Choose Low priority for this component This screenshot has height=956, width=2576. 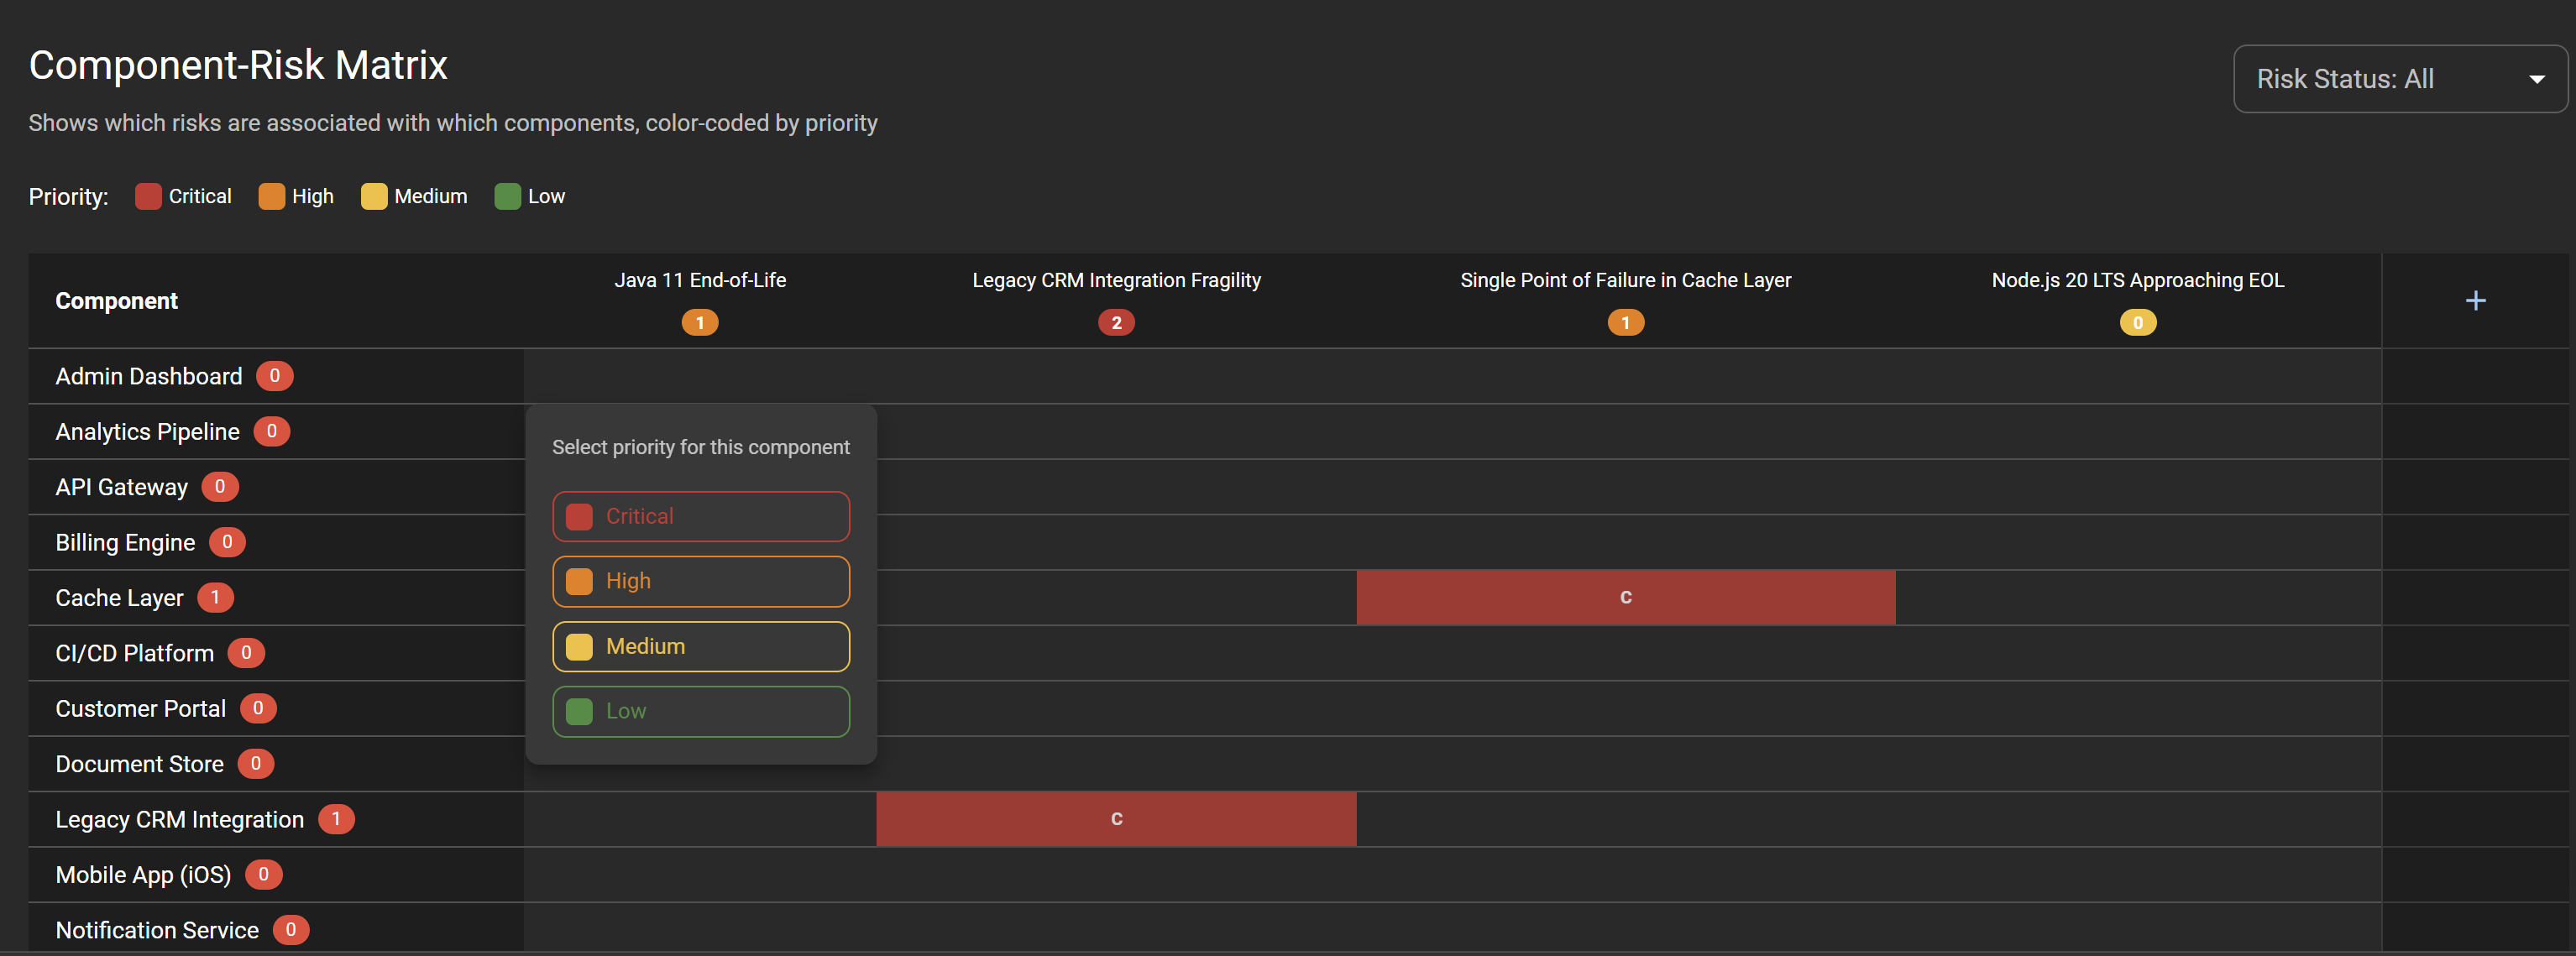tap(700, 711)
